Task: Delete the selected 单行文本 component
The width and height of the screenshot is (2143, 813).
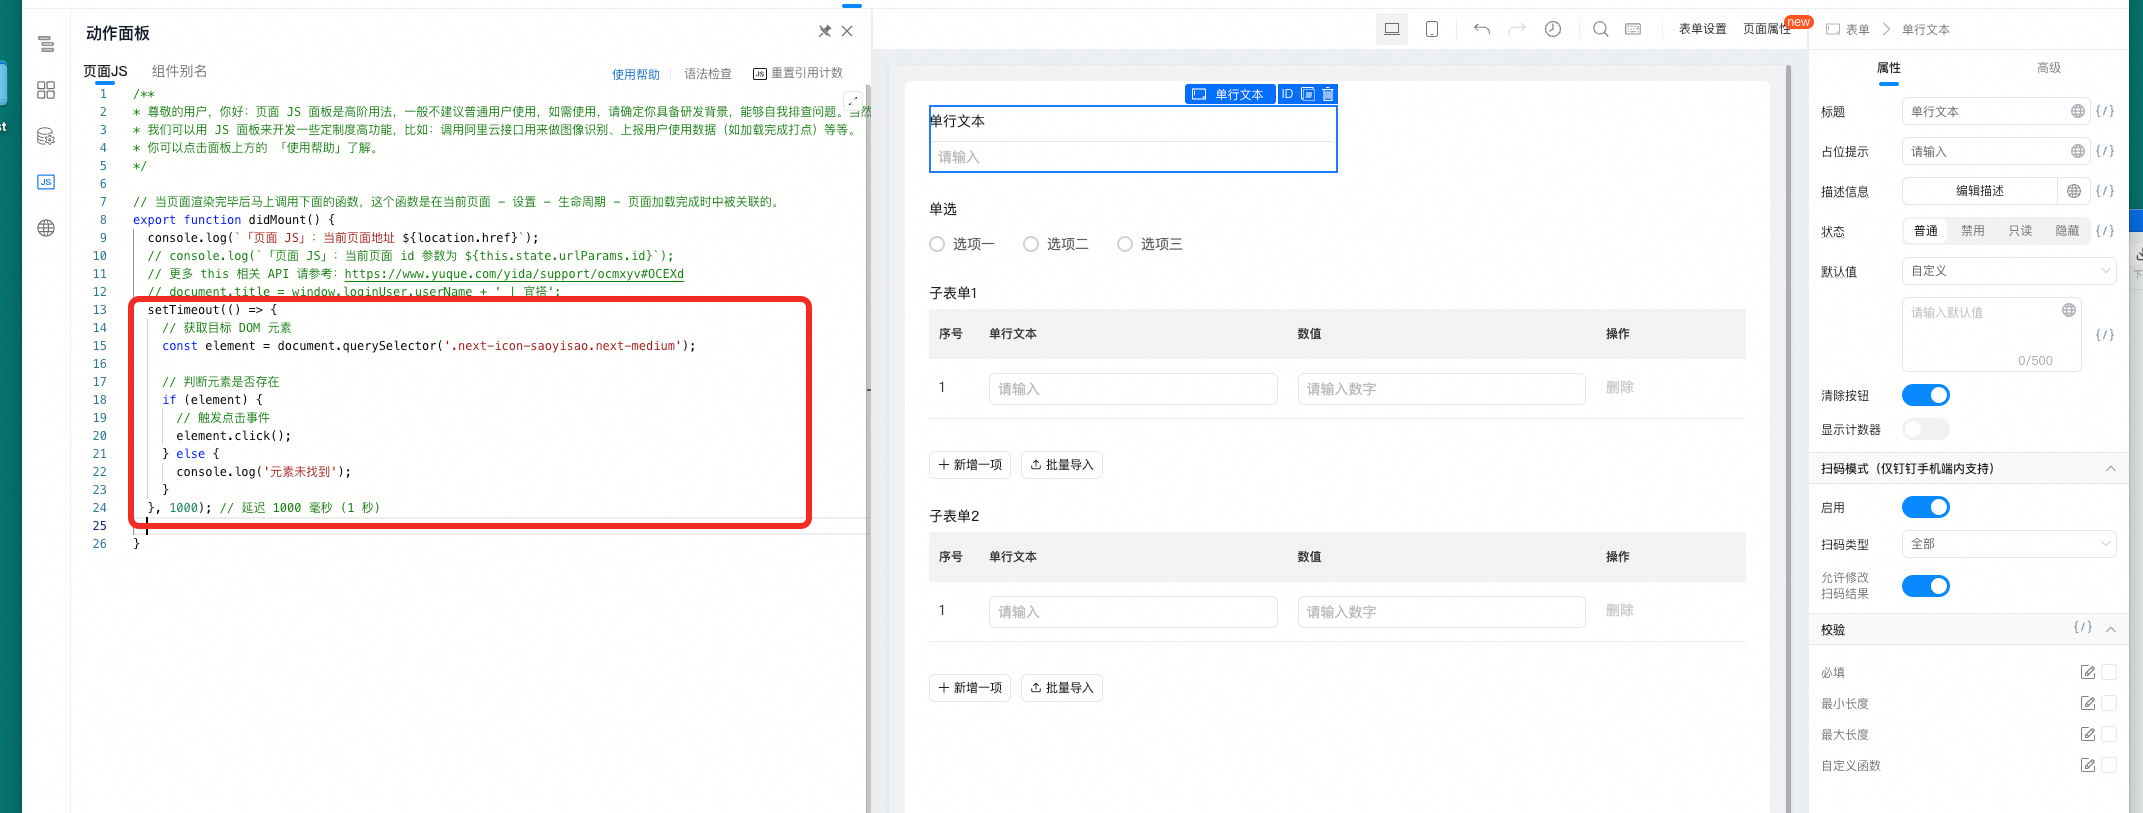Action: [1328, 94]
